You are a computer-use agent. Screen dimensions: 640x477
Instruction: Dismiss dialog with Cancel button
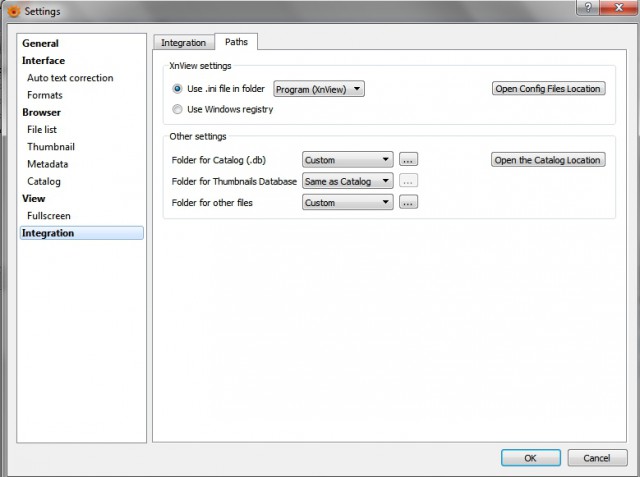coord(597,458)
